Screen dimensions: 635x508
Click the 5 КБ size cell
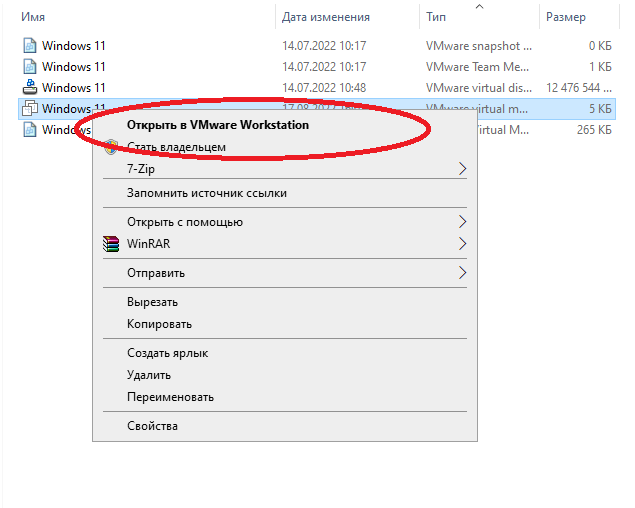coord(600,109)
